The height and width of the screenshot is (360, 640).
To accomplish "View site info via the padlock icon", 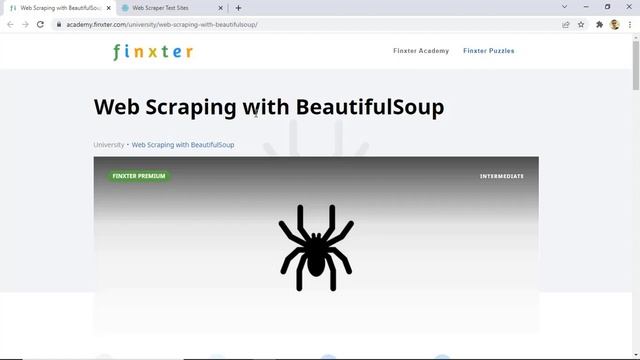I will [x=59, y=24].
